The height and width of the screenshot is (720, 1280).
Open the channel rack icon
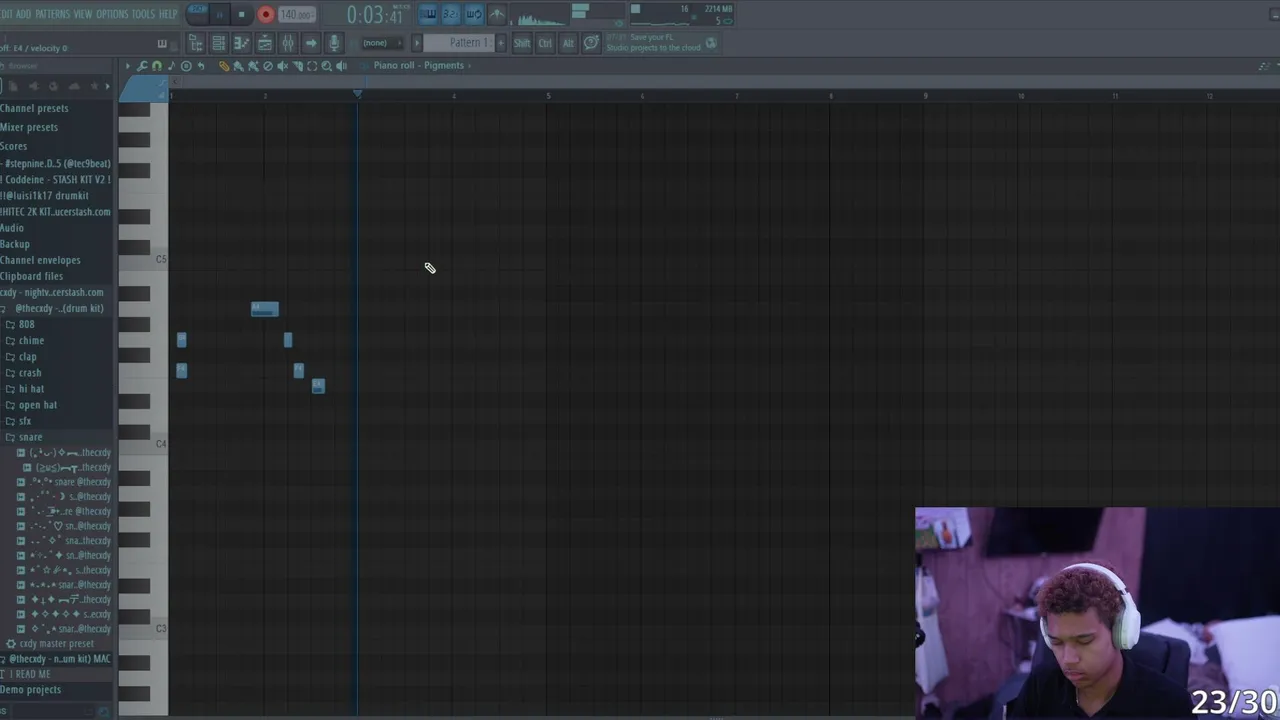[x=218, y=43]
